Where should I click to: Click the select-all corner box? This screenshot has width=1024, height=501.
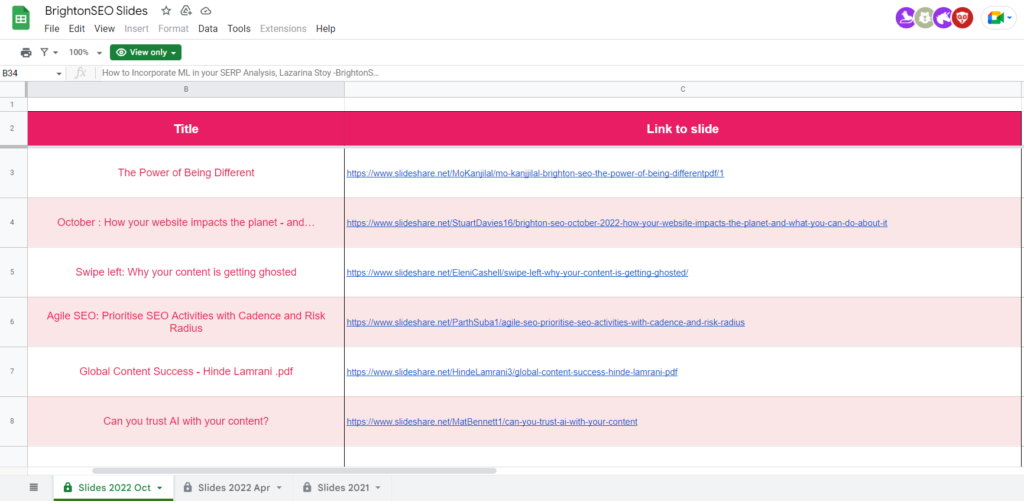coord(13,89)
